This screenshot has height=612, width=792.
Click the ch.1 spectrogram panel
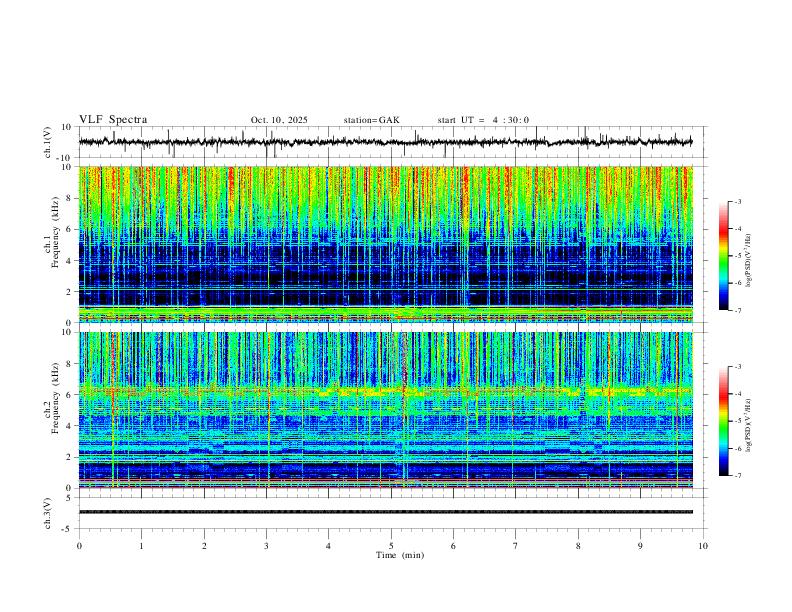(386, 244)
